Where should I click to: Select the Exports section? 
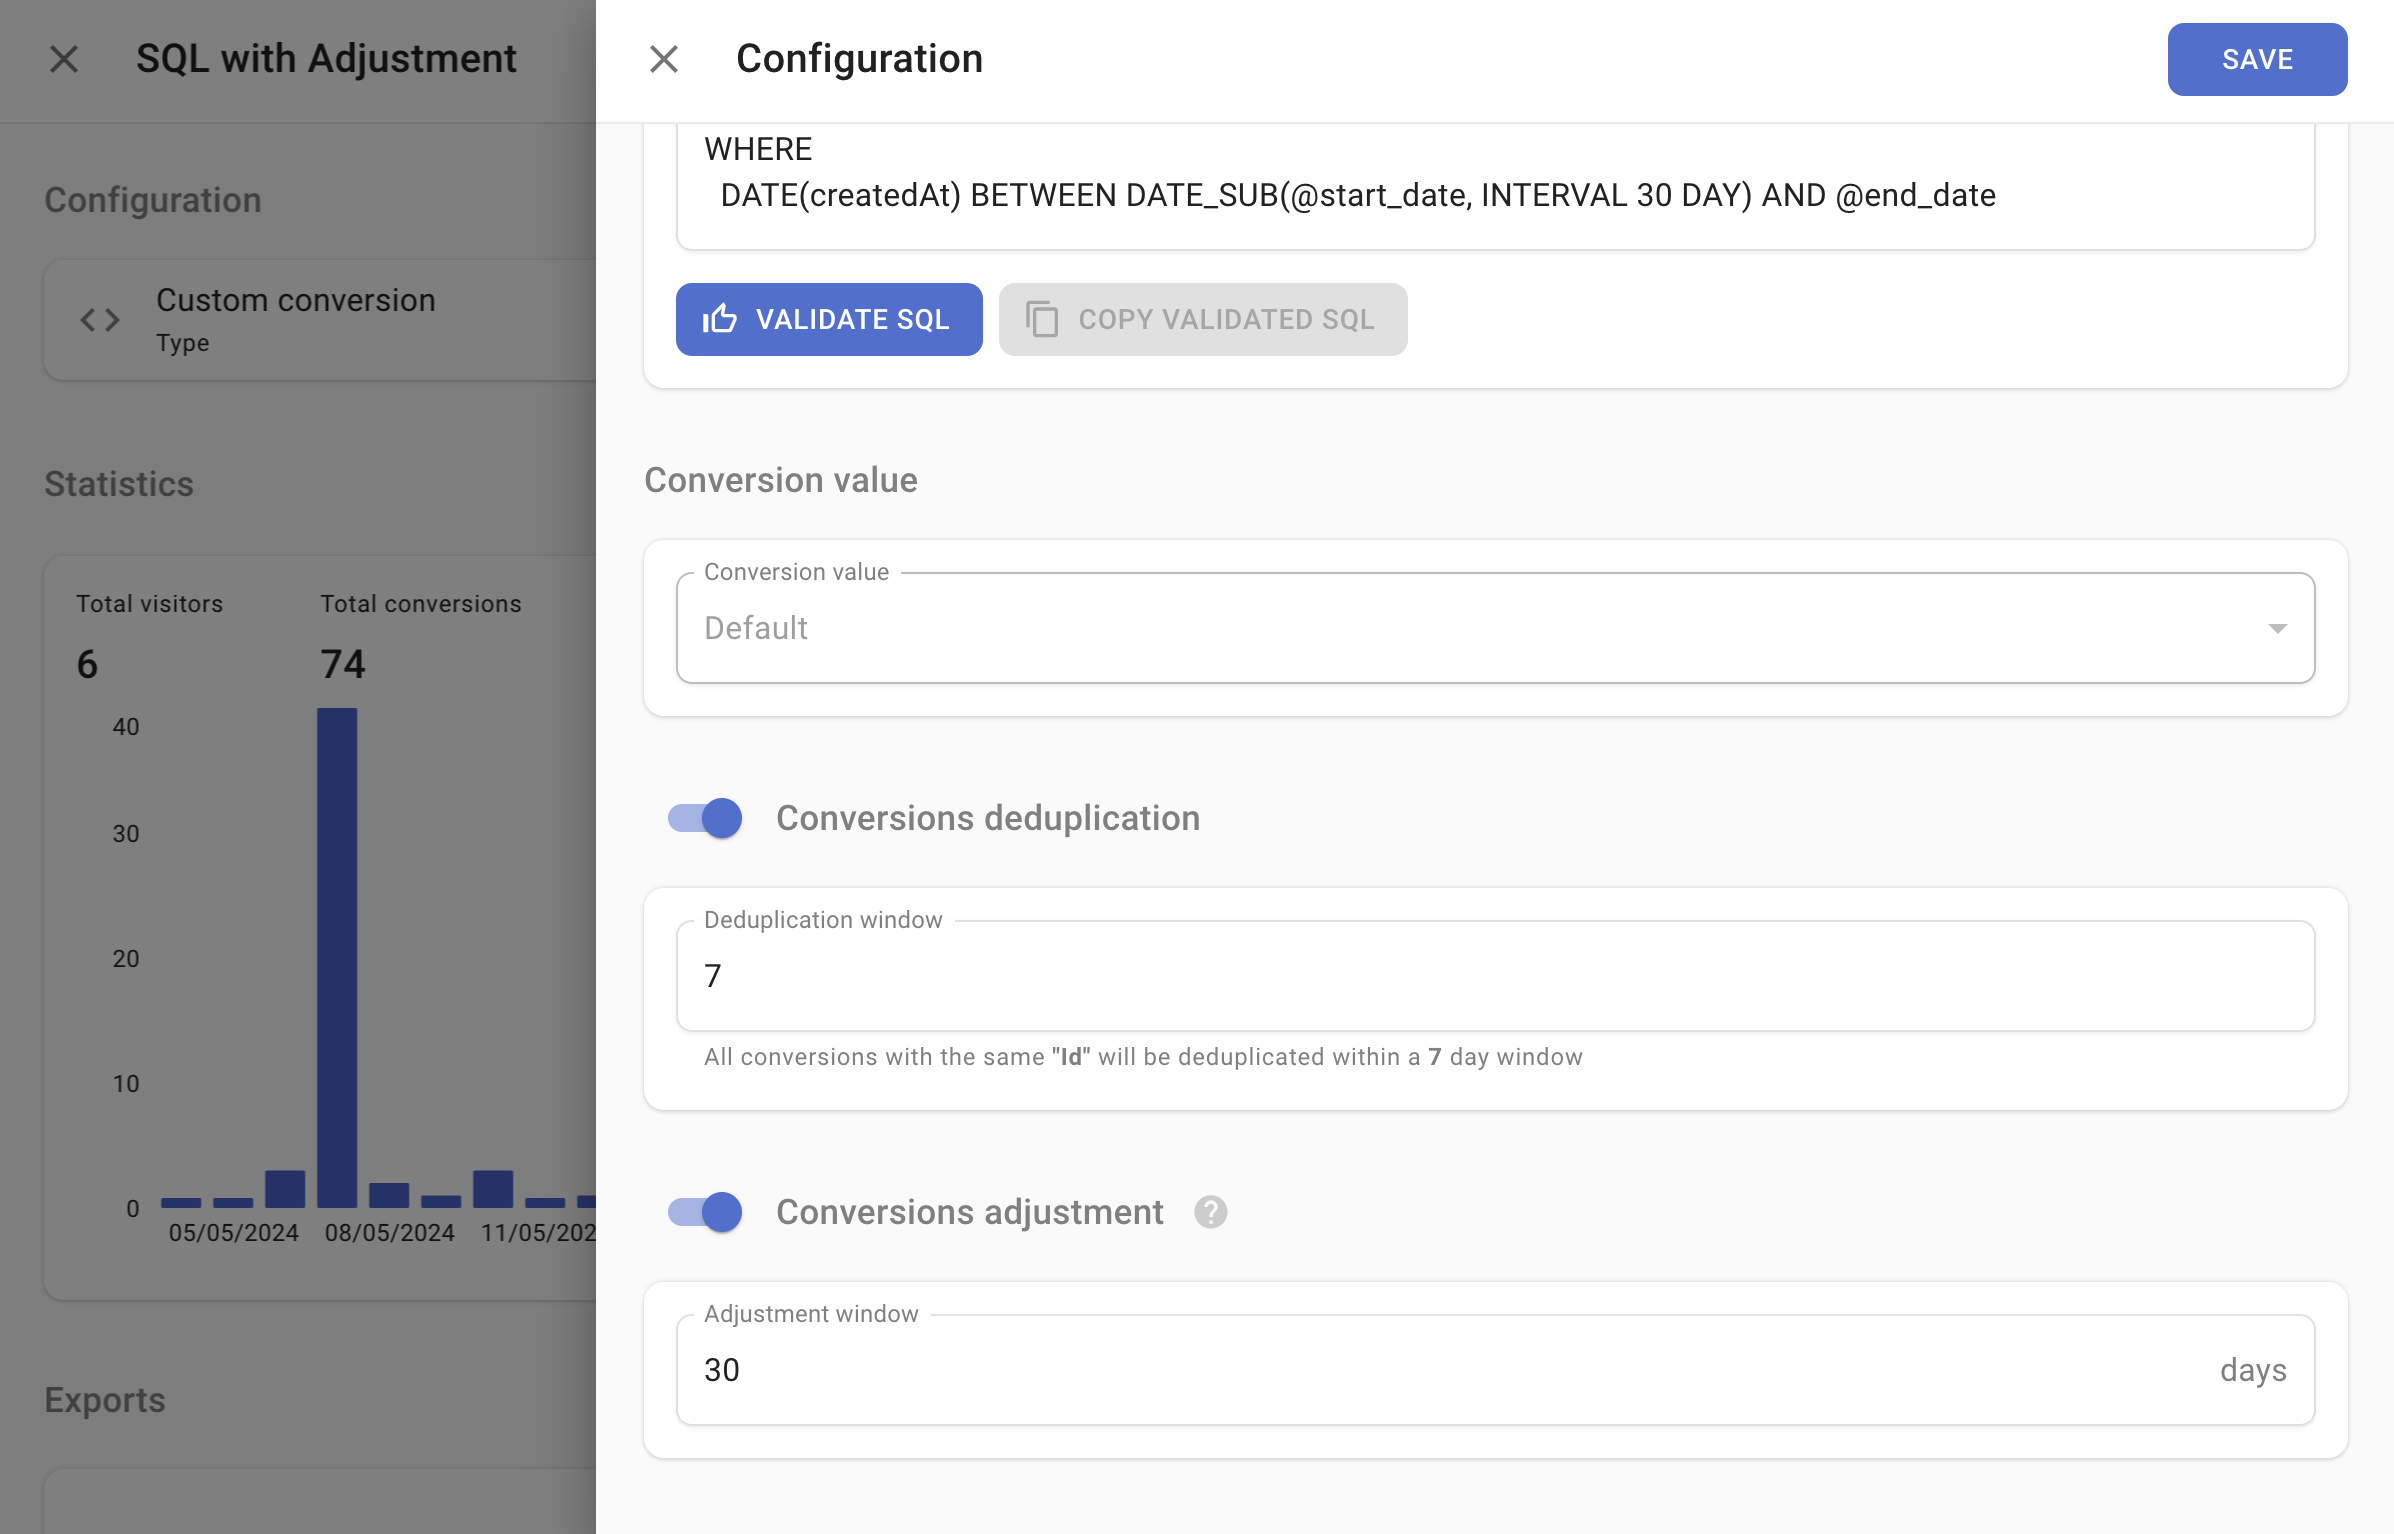tap(103, 1399)
